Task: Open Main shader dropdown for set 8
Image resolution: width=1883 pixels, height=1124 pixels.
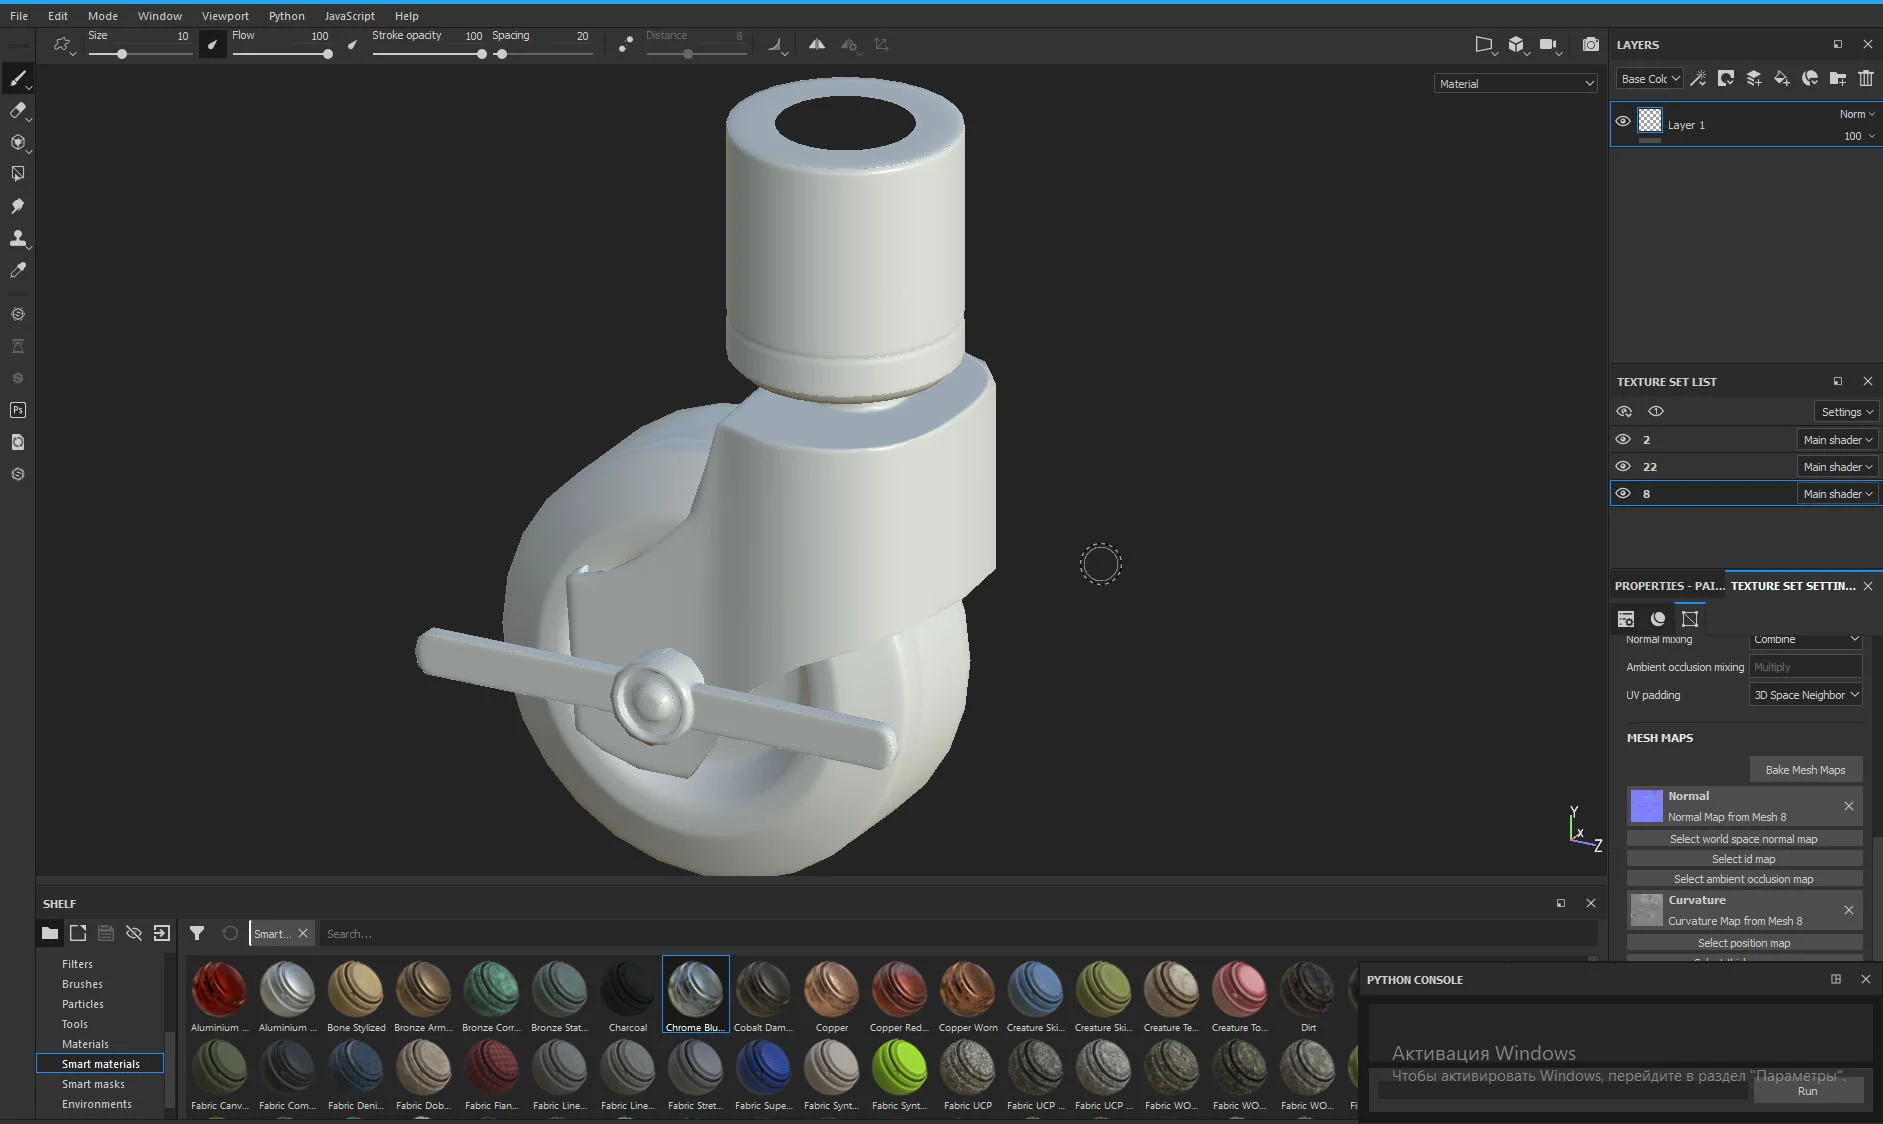Action: coord(1837,494)
